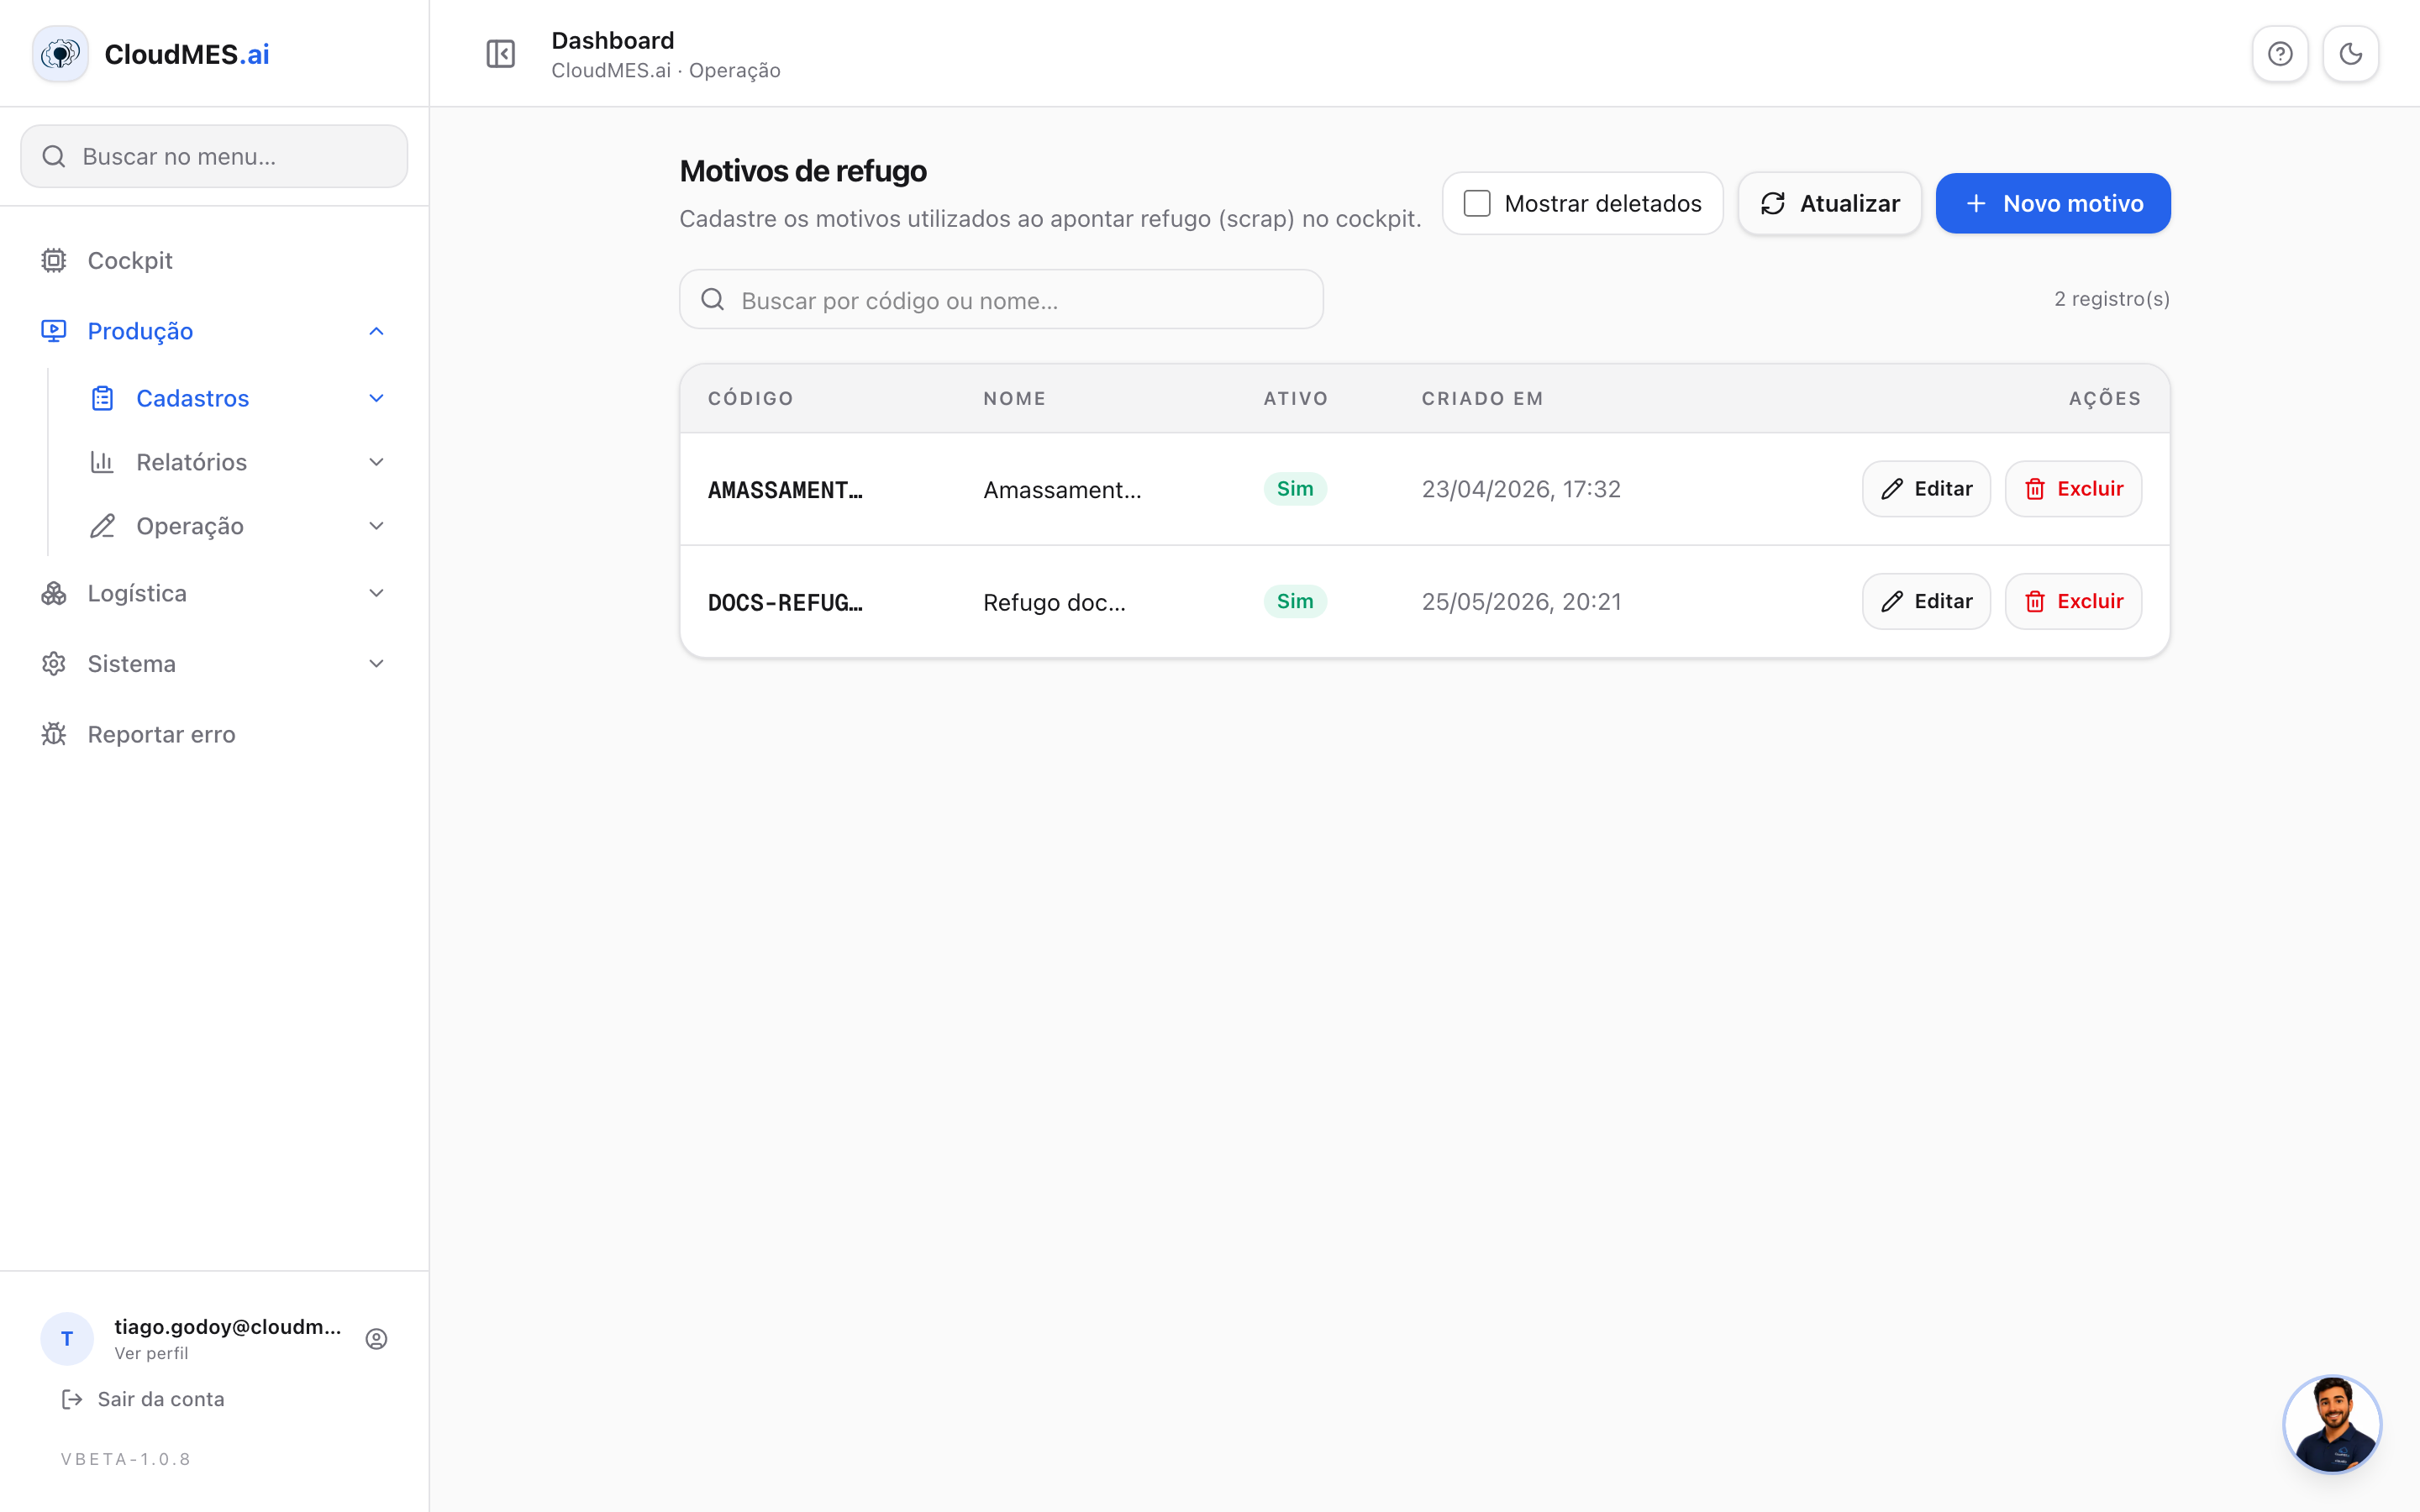Select Produção in the sidebar

[x=214, y=331]
